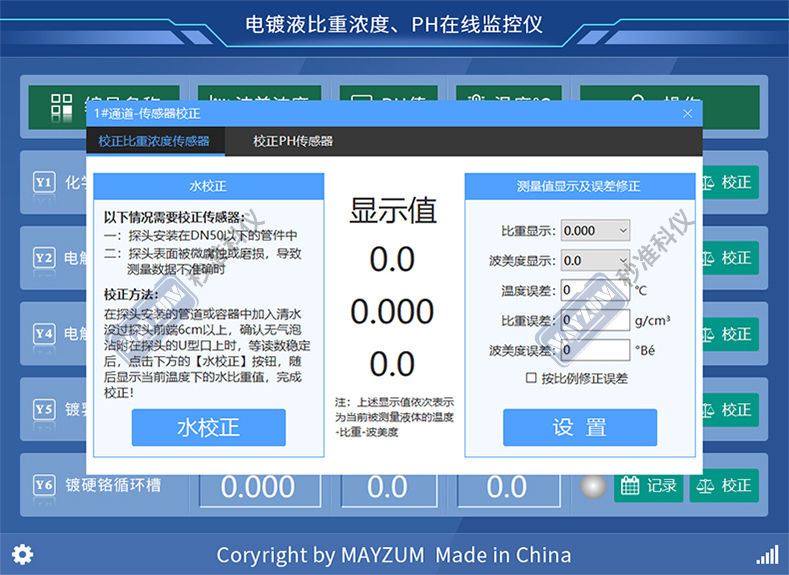Click the Y2 channel icon
The image size is (789, 575).
pos(44,258)
